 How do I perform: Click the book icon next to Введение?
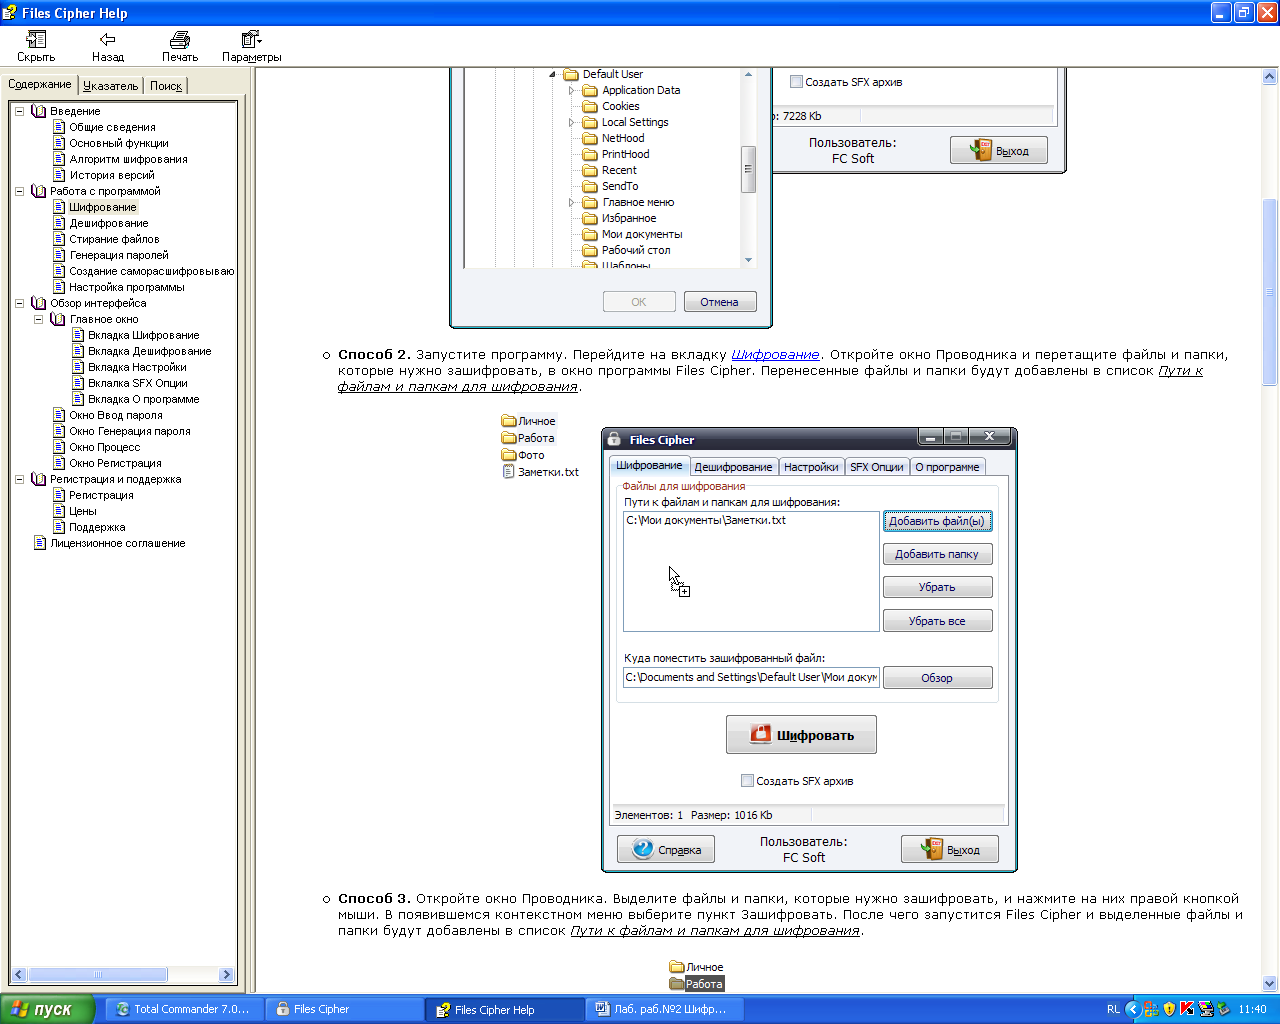tap(39, 111)
